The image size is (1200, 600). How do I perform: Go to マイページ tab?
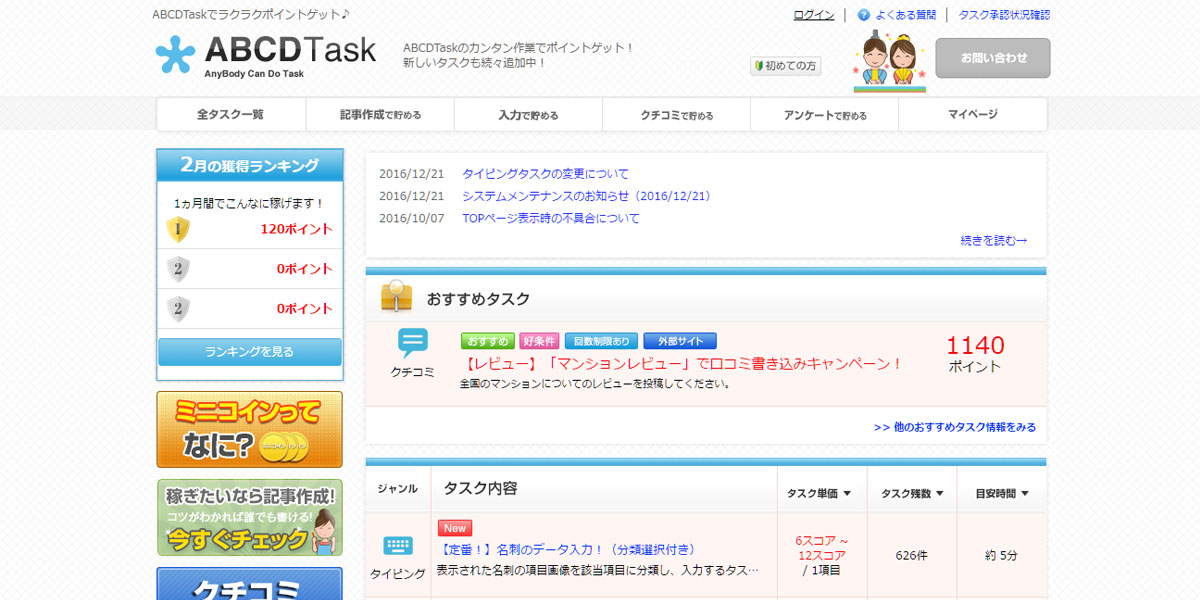[972, 115]
